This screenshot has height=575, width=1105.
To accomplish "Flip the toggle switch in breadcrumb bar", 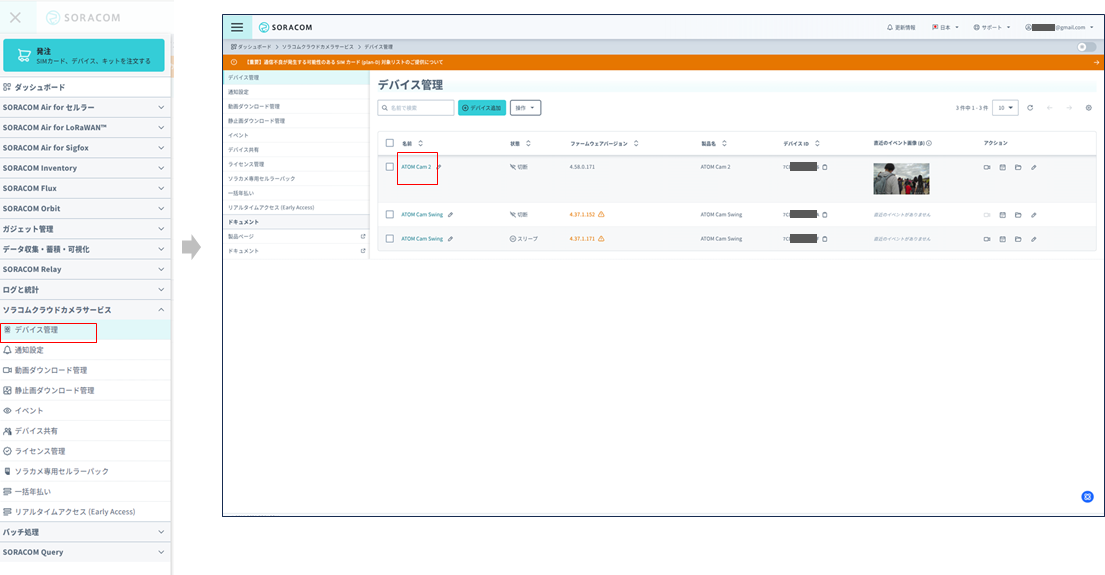I will (x=1086, y=47).
